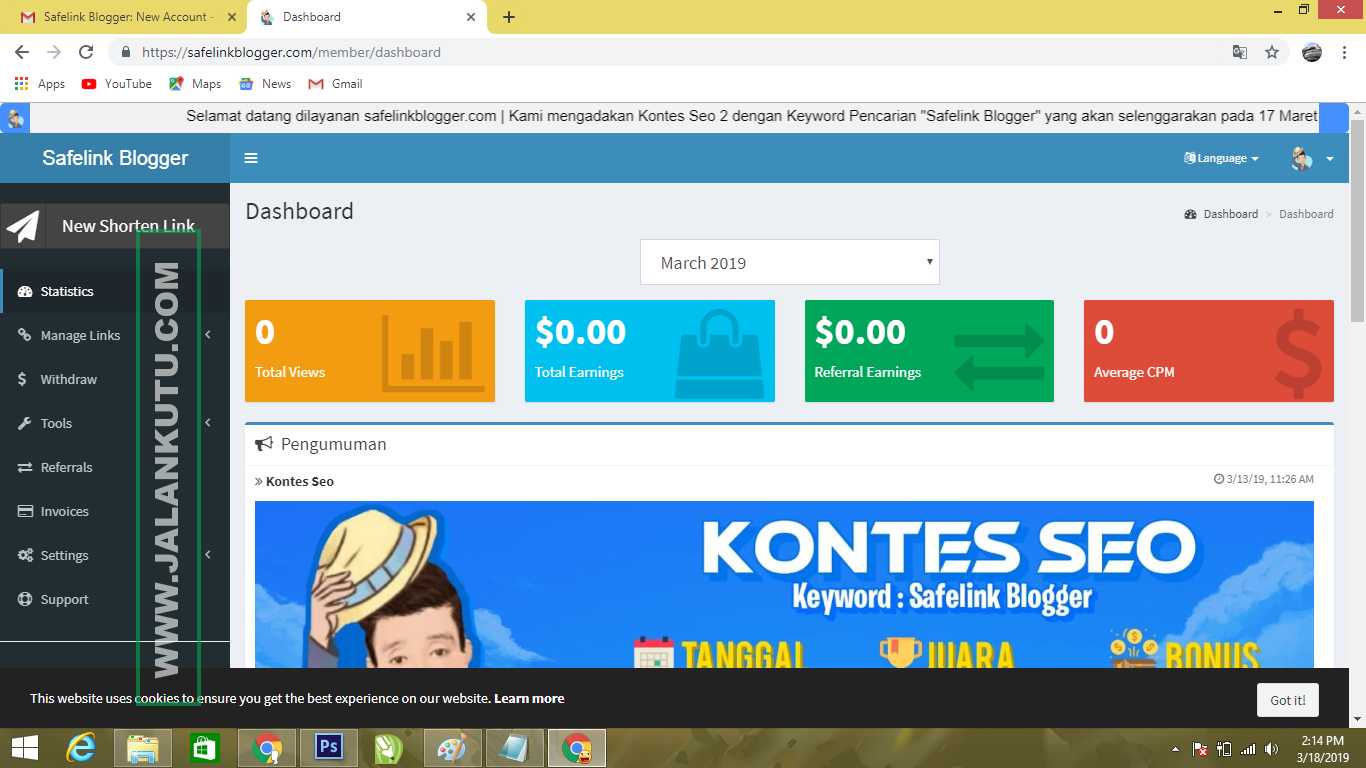Toggle the sidebar hamburger menu
The height and width of the screenshot is (768, 1366).
[x=251, y=158]
